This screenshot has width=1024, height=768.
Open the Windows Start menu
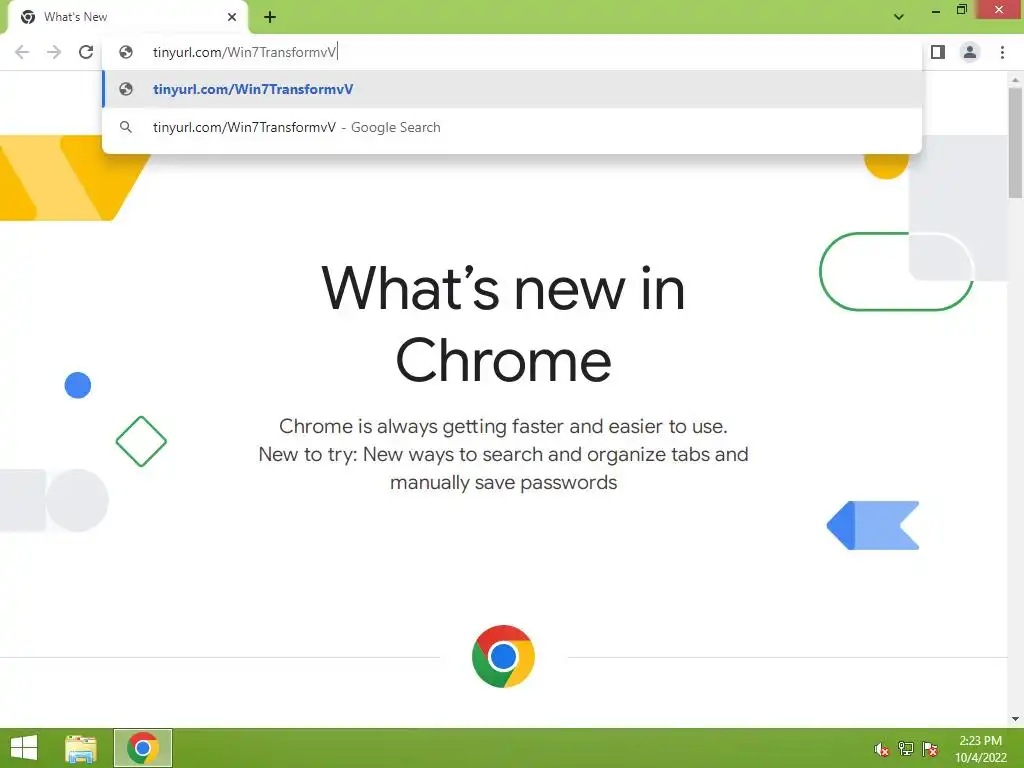[x=24, y=748]
